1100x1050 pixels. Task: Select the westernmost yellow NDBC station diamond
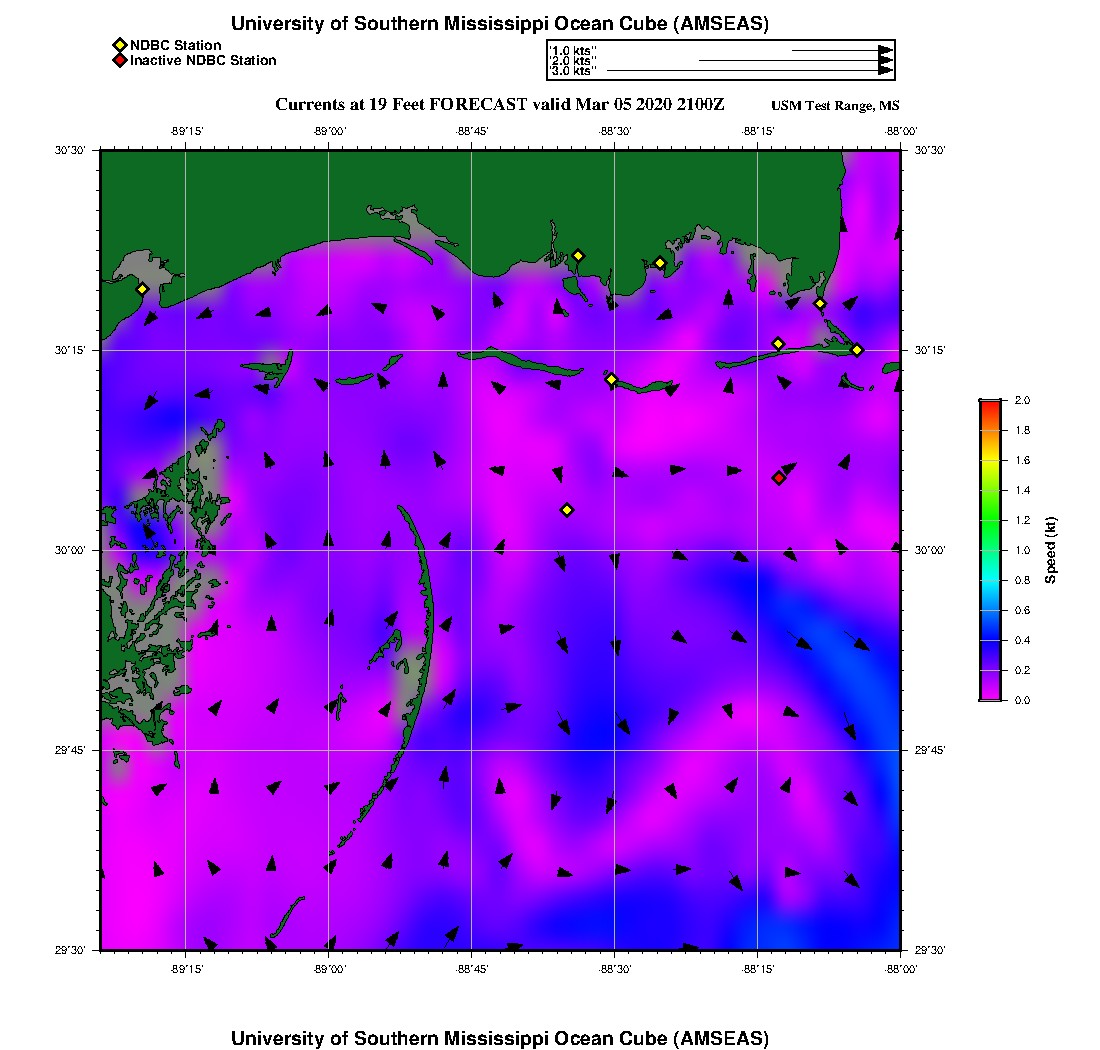point(142,289)
